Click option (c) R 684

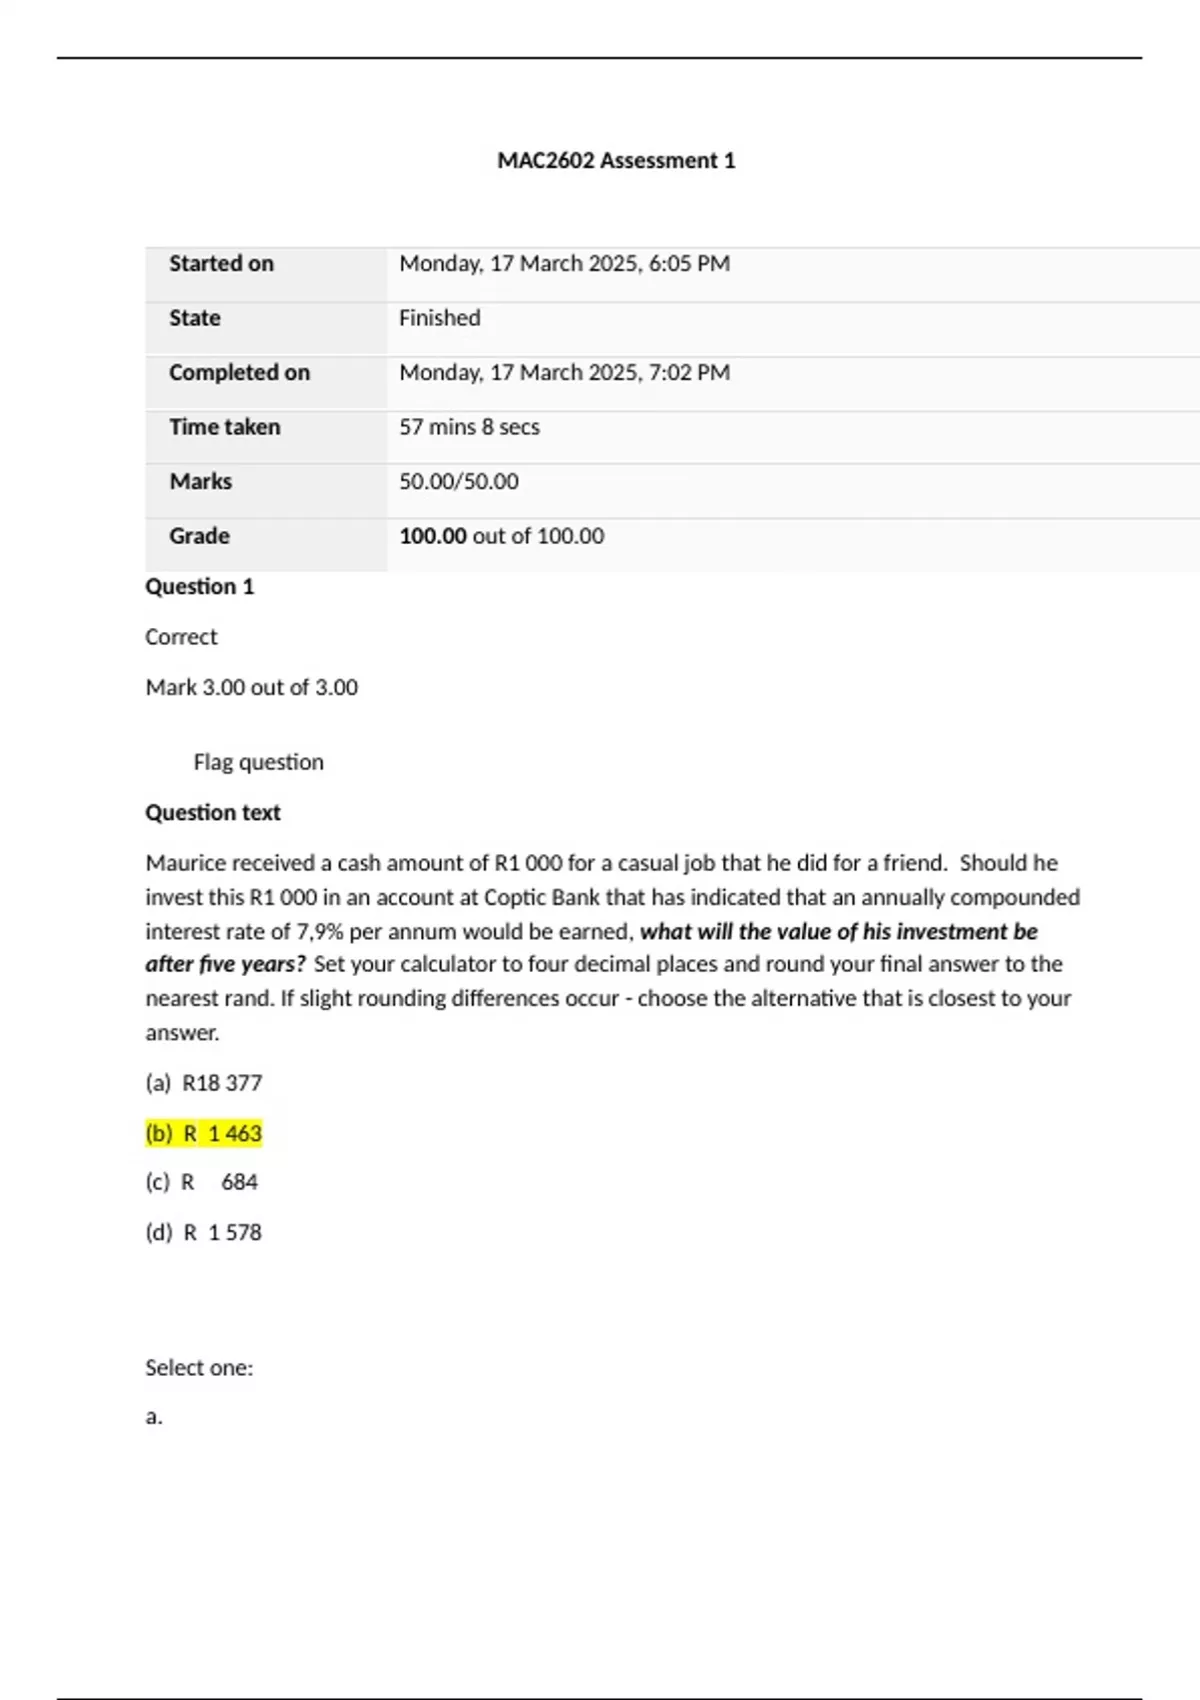(202, 1182)
